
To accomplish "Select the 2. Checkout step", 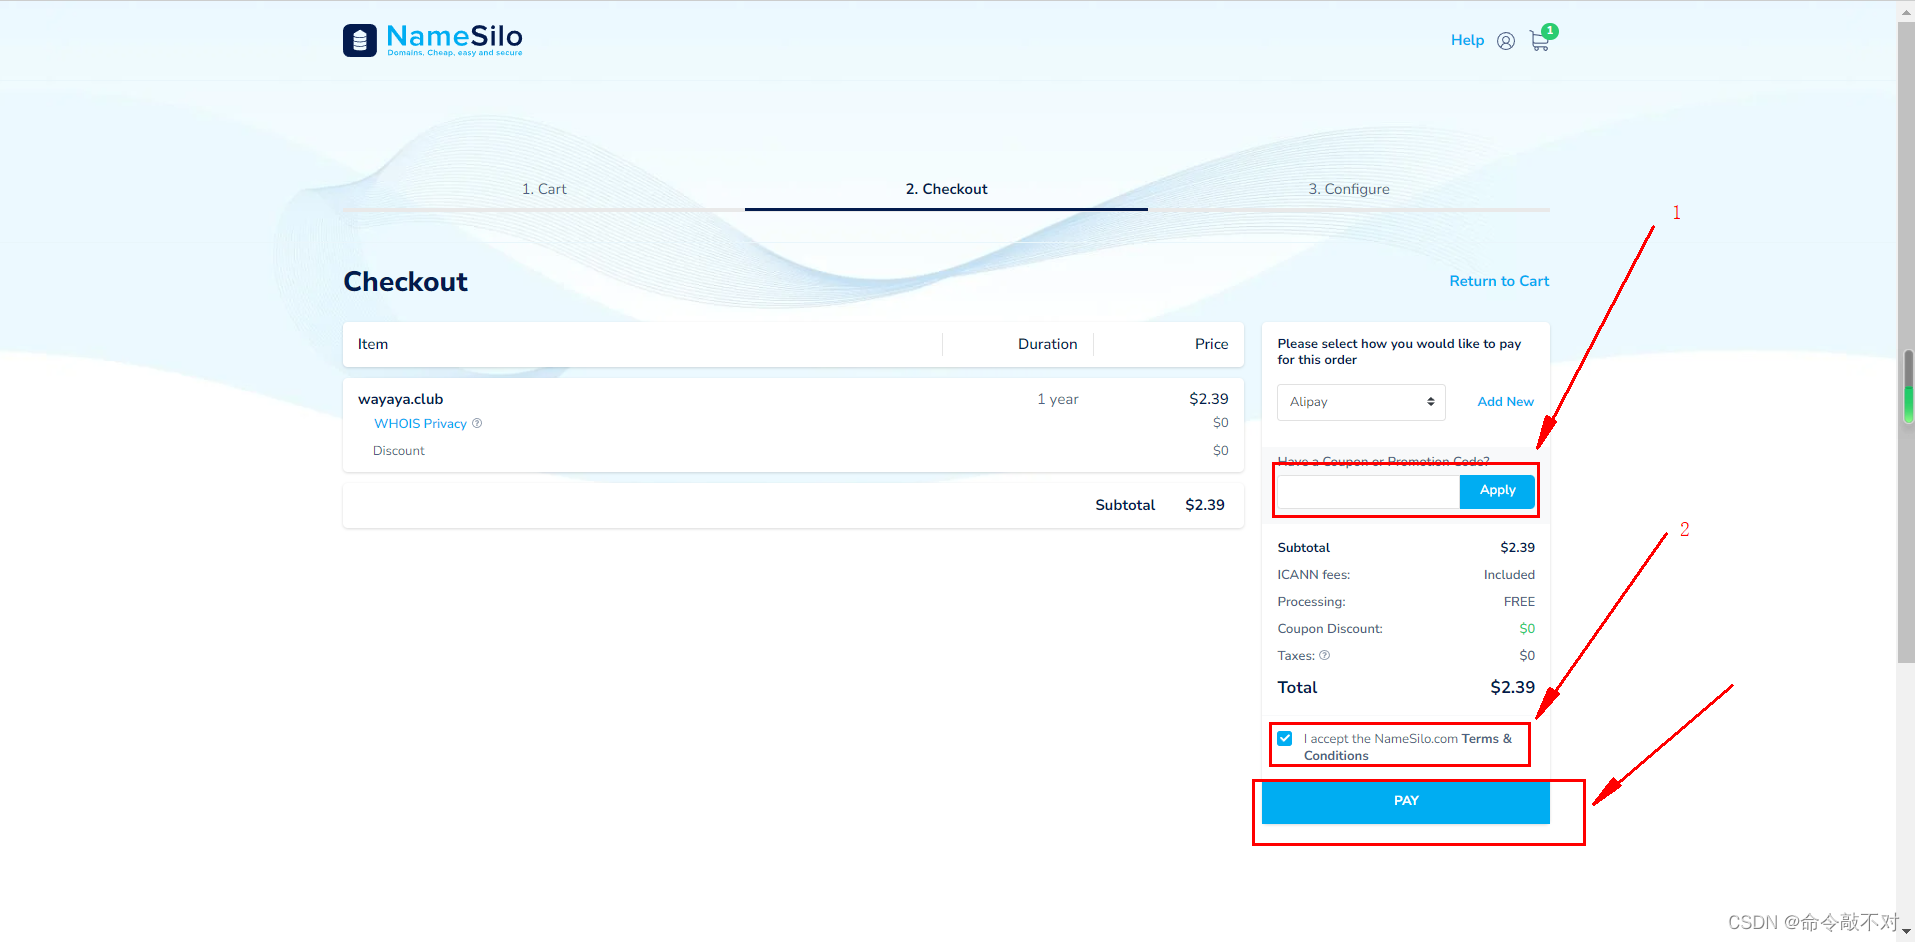I will pyautogui.click(x=946, y=189).
